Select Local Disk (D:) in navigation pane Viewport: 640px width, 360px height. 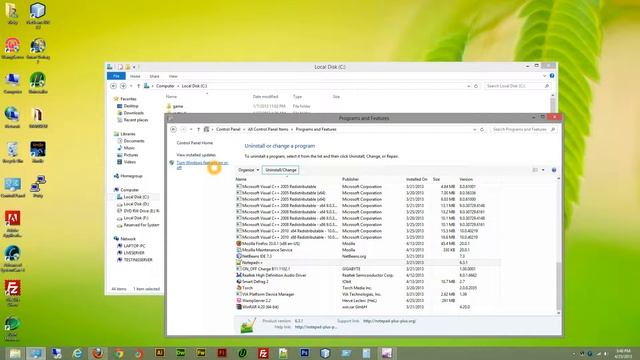136,204
